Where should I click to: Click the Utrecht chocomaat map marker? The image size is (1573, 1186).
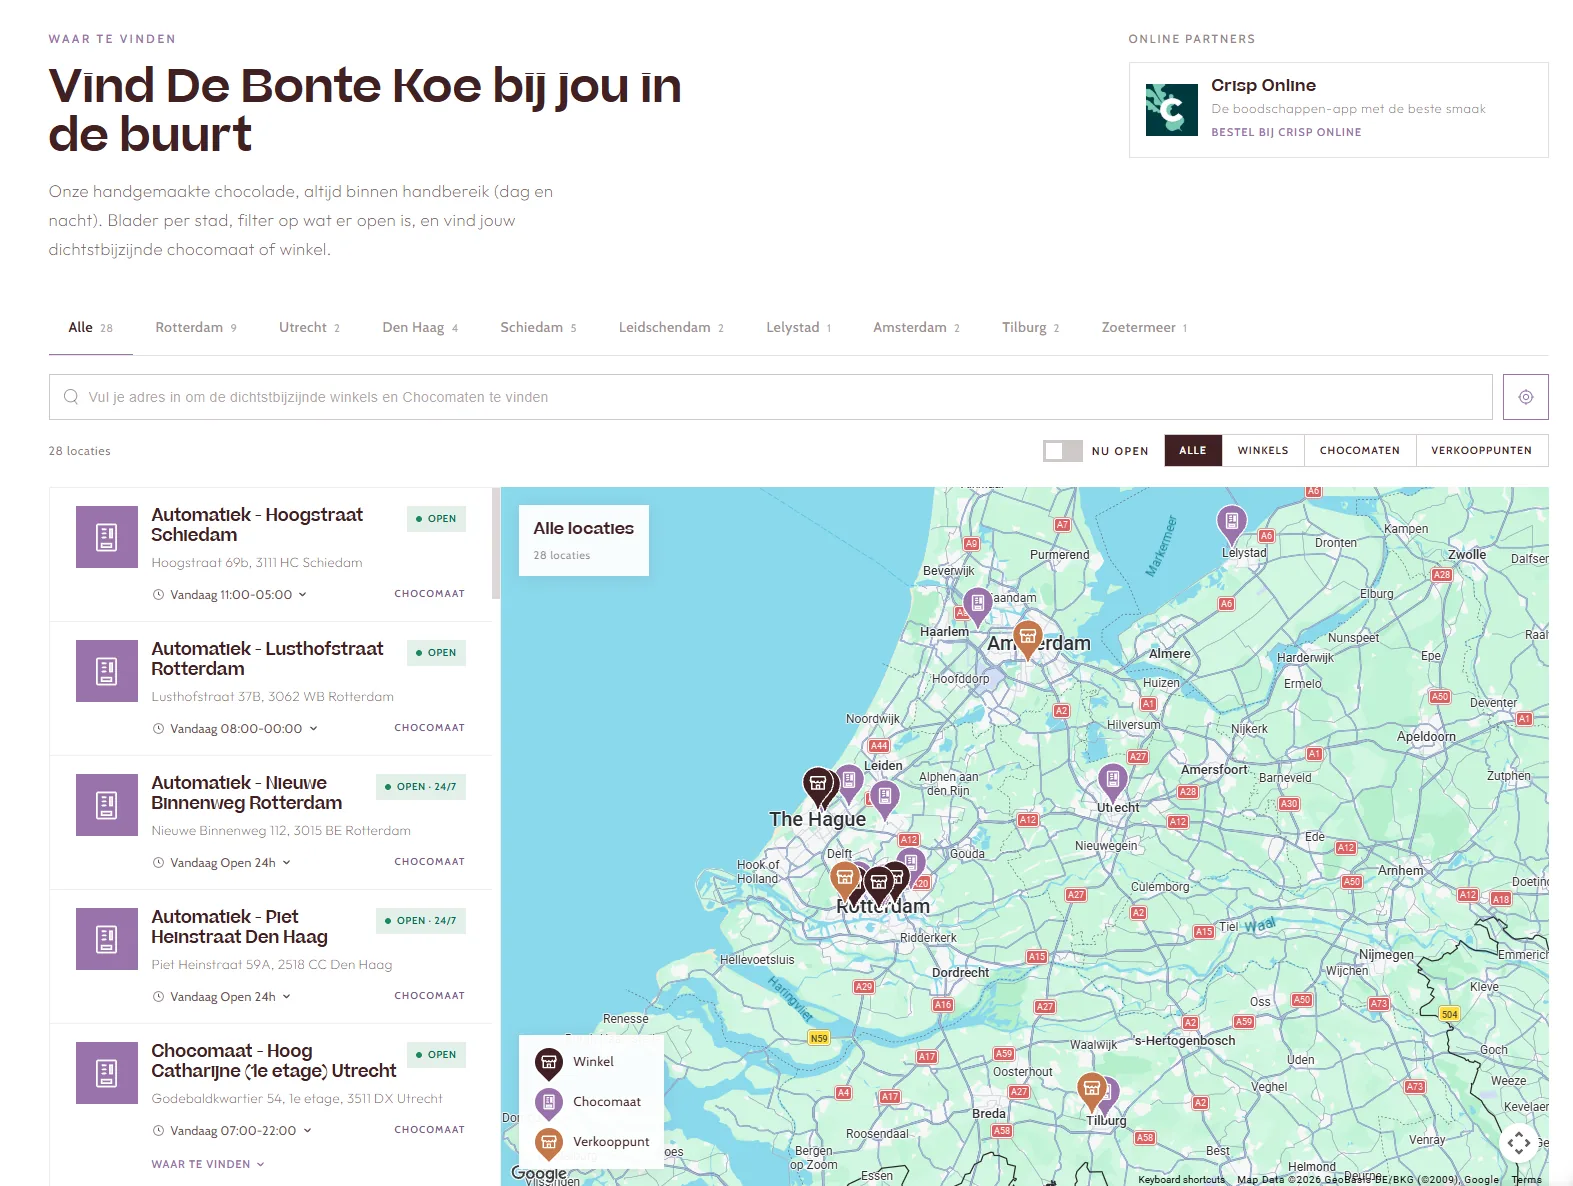pos(1112,781)
